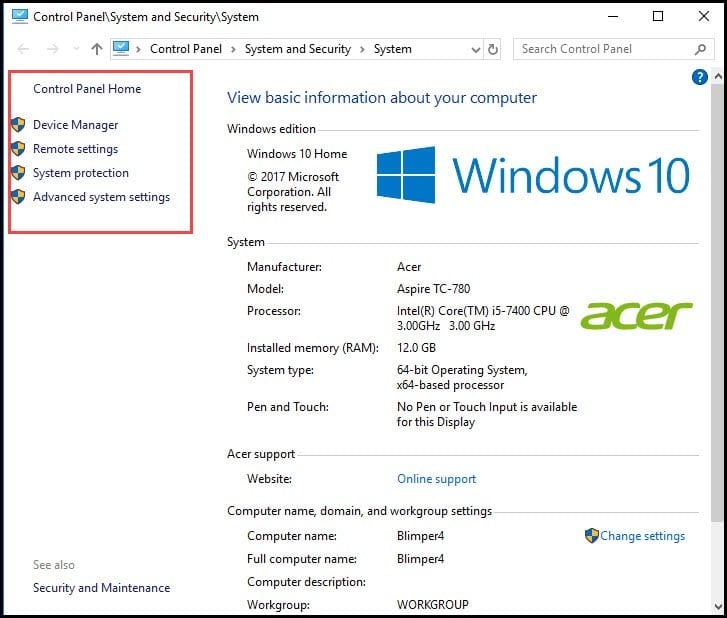The width and height of the screenshot is (727, 618).
Task: Open Advanced system settings link
Action: (102, 197)
